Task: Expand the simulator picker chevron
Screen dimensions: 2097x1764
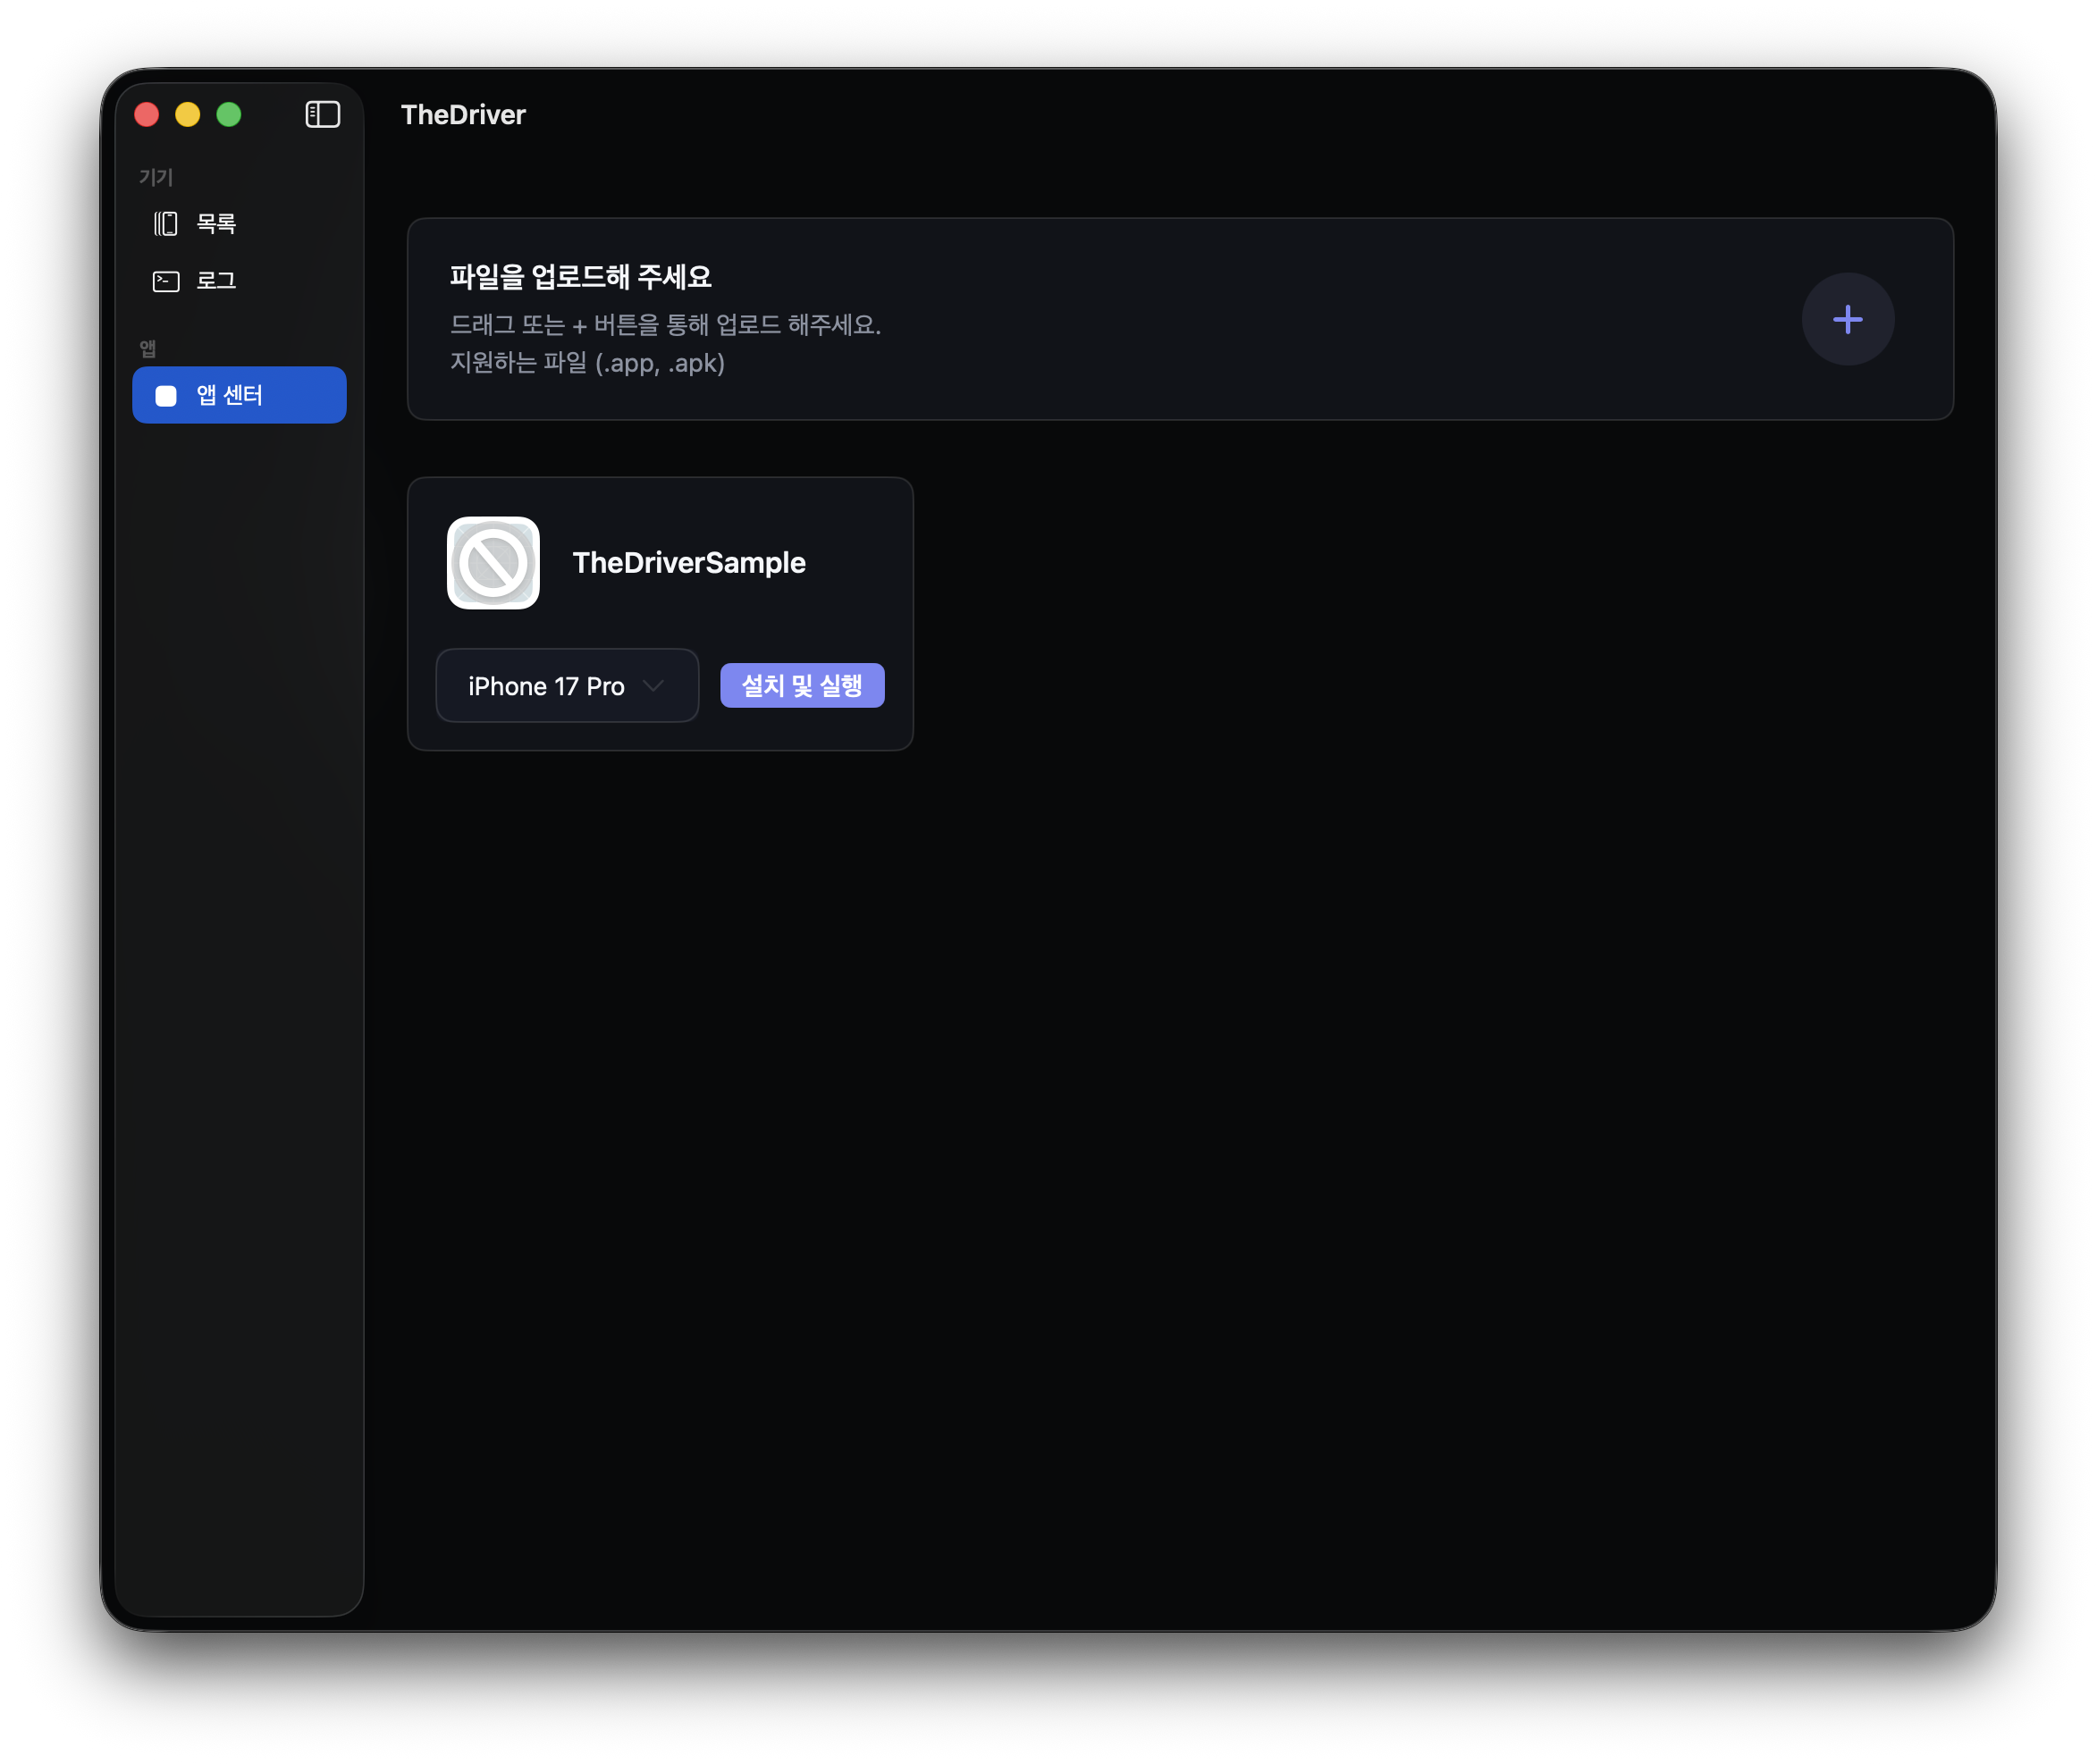Action: point(654,685)
